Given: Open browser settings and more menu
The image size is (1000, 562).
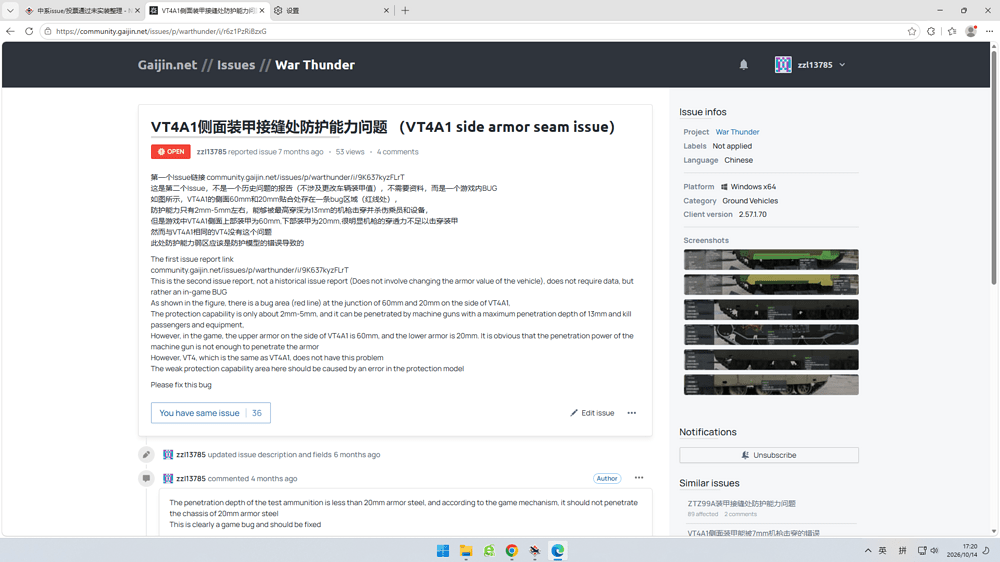Looking at the screenshot, I should pyautogui.click(x=989, y=31).
